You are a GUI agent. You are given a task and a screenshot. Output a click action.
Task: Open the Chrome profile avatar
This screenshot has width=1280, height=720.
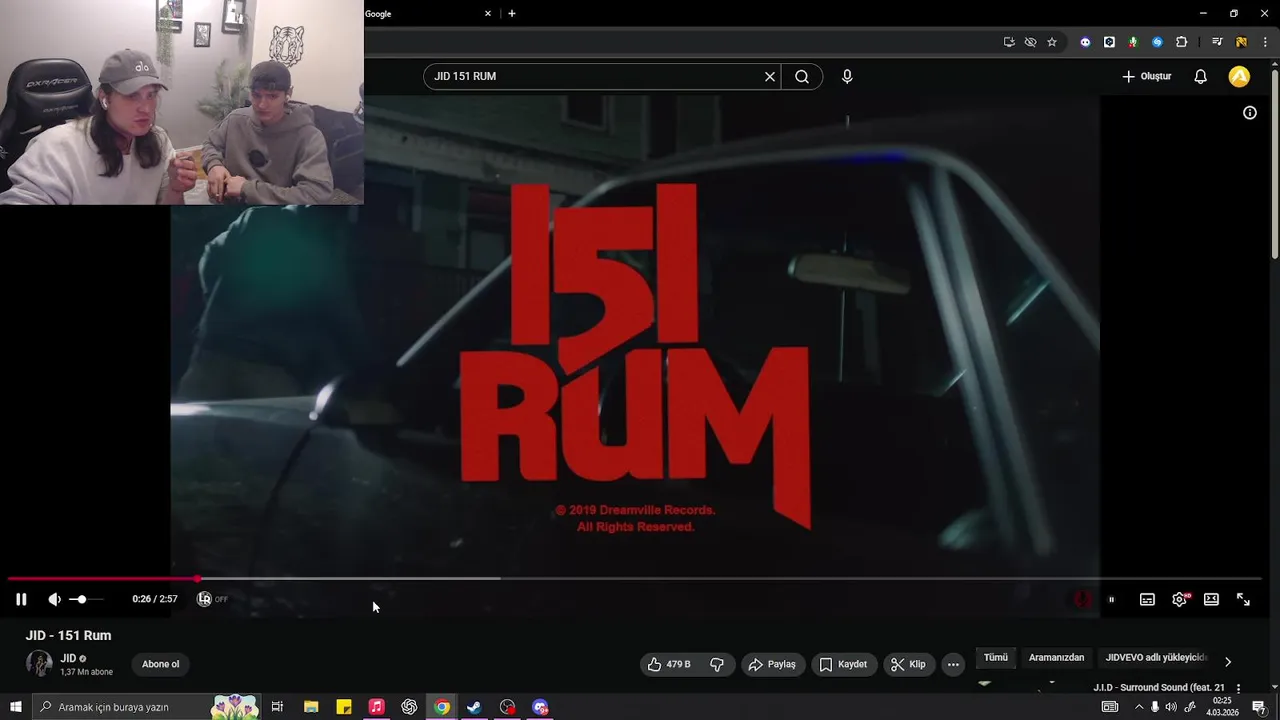pos(1241,42)
